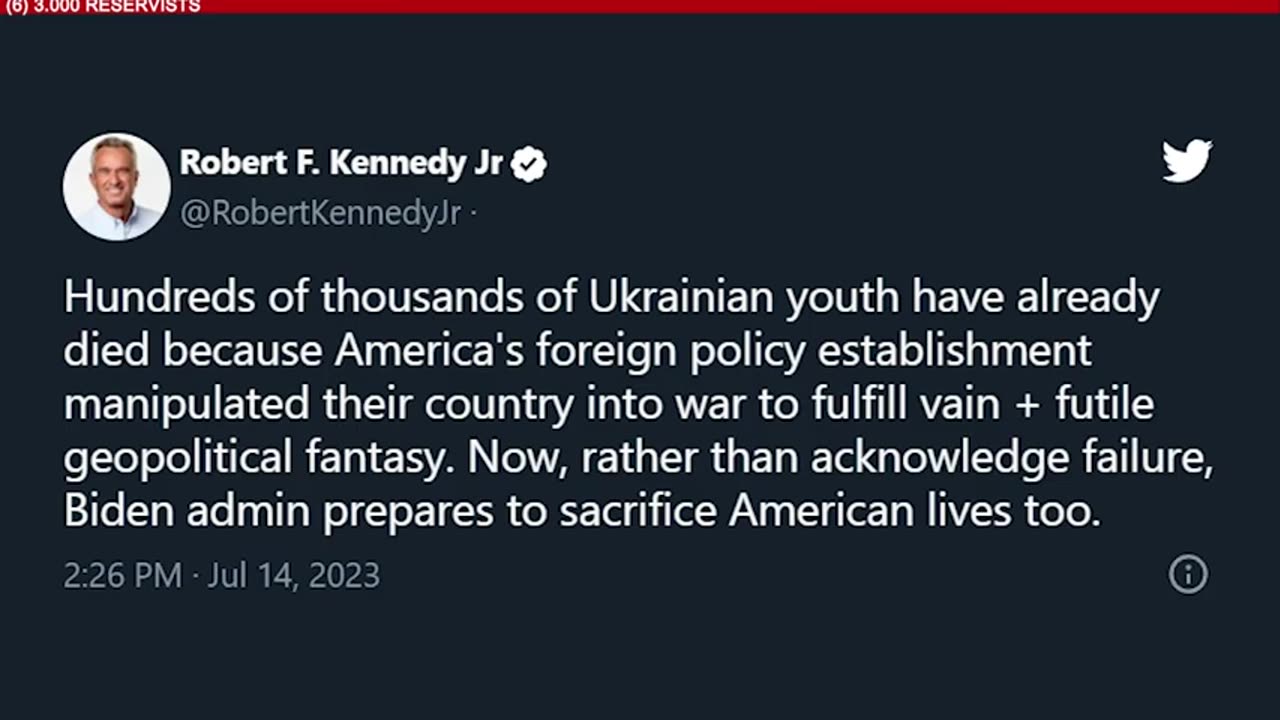This screenshot has height=720, width=1280.
Task: Click the blue verified badge
Action: (529, 163)
